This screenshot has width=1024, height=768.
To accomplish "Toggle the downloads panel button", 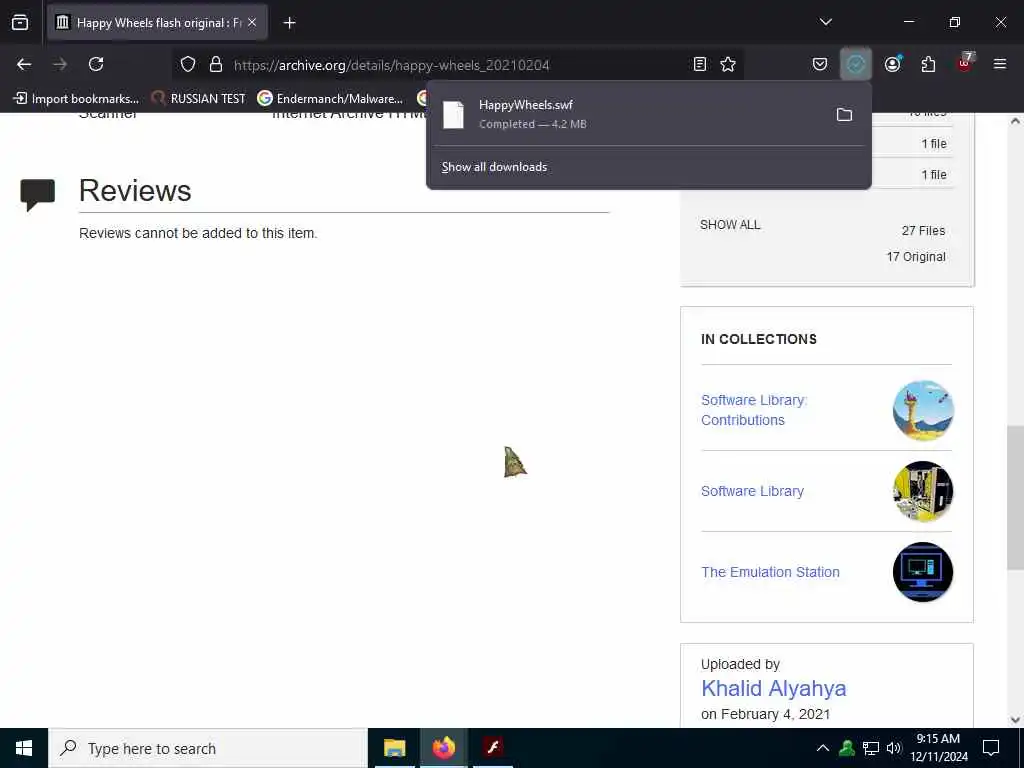I will [856, 64].
